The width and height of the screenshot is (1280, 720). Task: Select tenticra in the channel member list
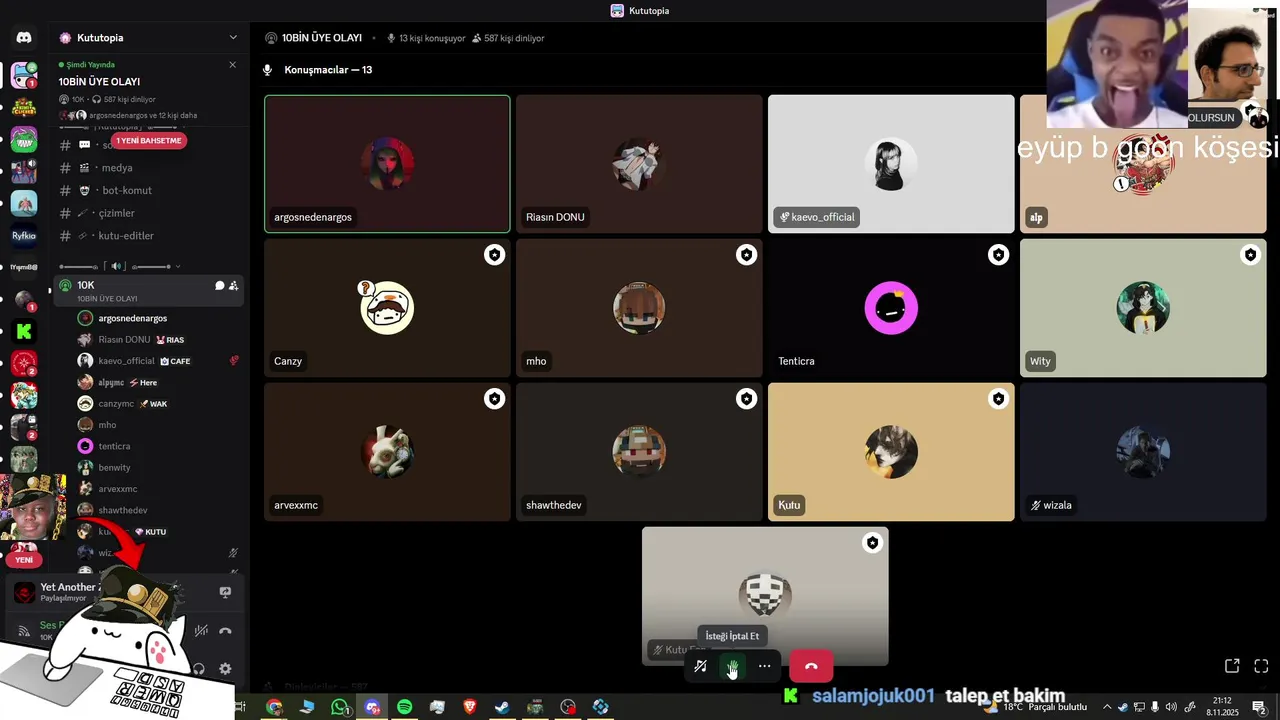[x=158, y=446]
